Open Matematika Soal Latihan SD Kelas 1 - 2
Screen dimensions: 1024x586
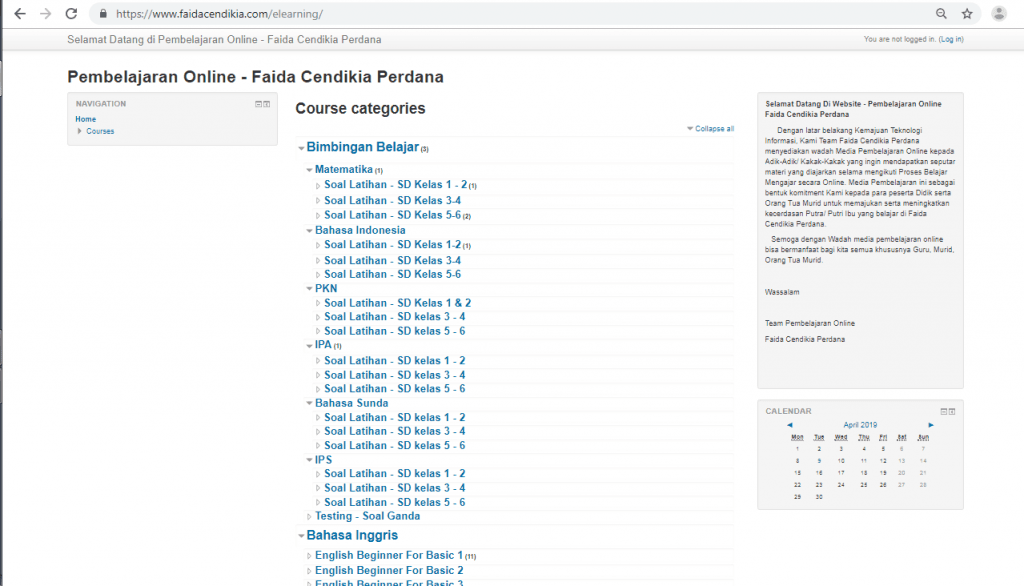(396, 185)
